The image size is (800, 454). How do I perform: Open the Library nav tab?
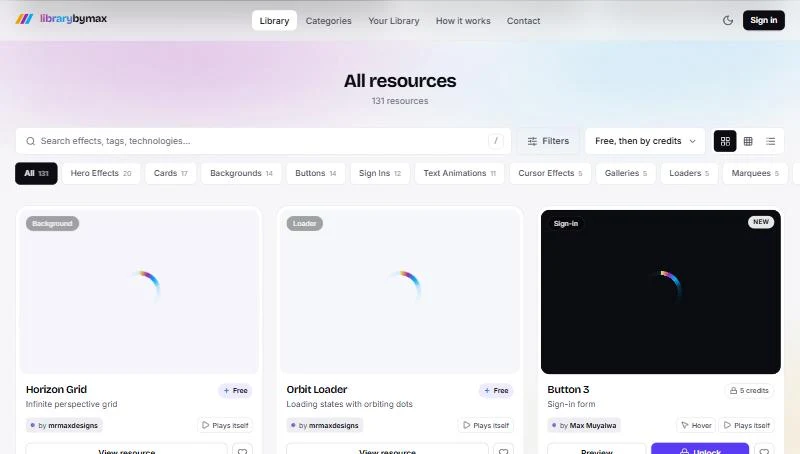pyautogui.click(x=274, y=20)
